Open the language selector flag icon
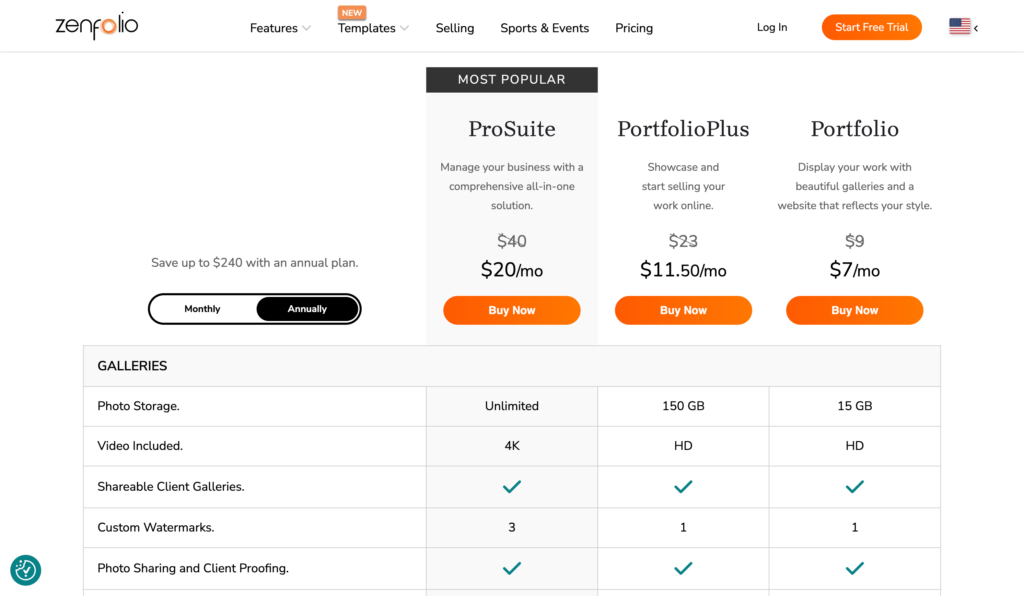This screenshot has width=1024, height=596. tap(959, 26)
